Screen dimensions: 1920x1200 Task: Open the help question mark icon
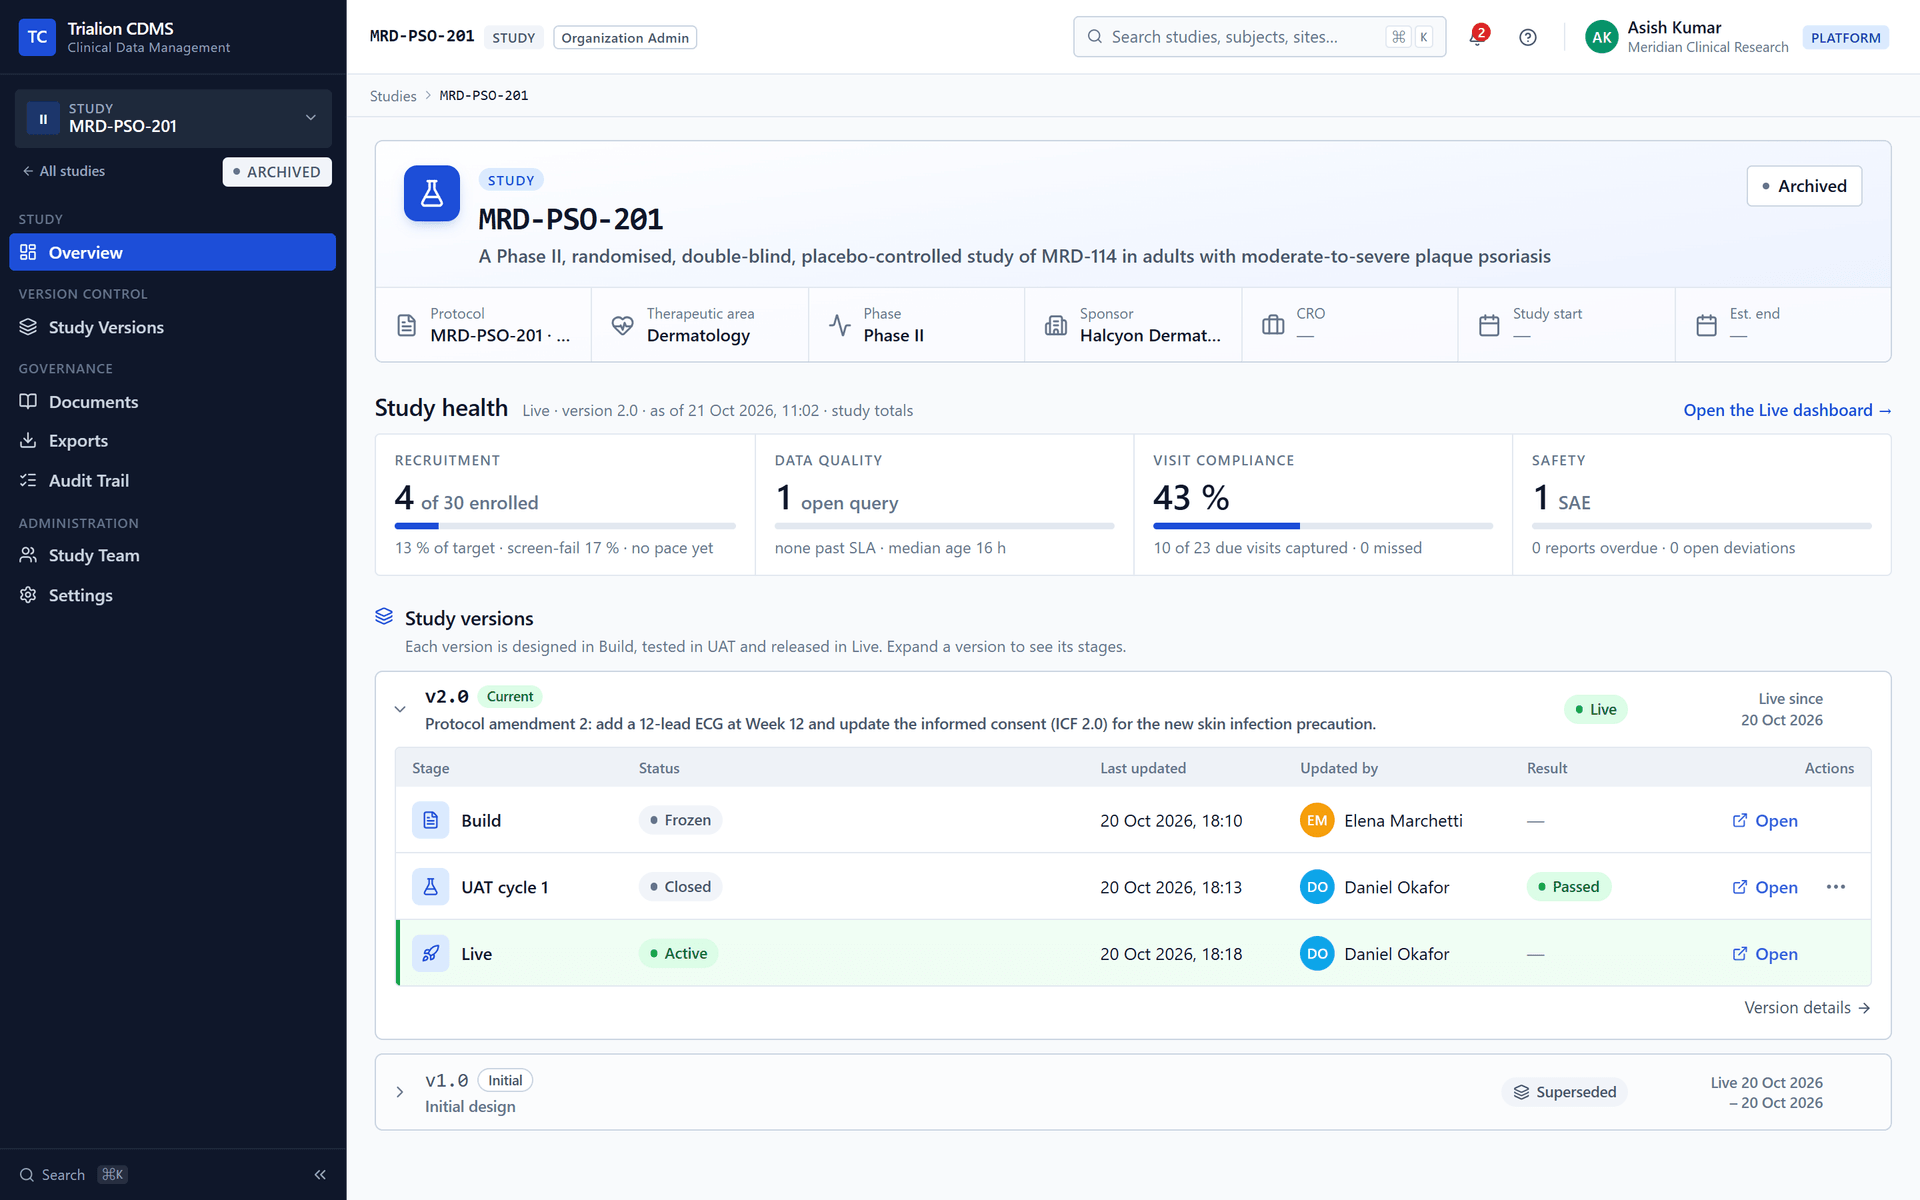pyautogui.click(x=1527, y=37)
